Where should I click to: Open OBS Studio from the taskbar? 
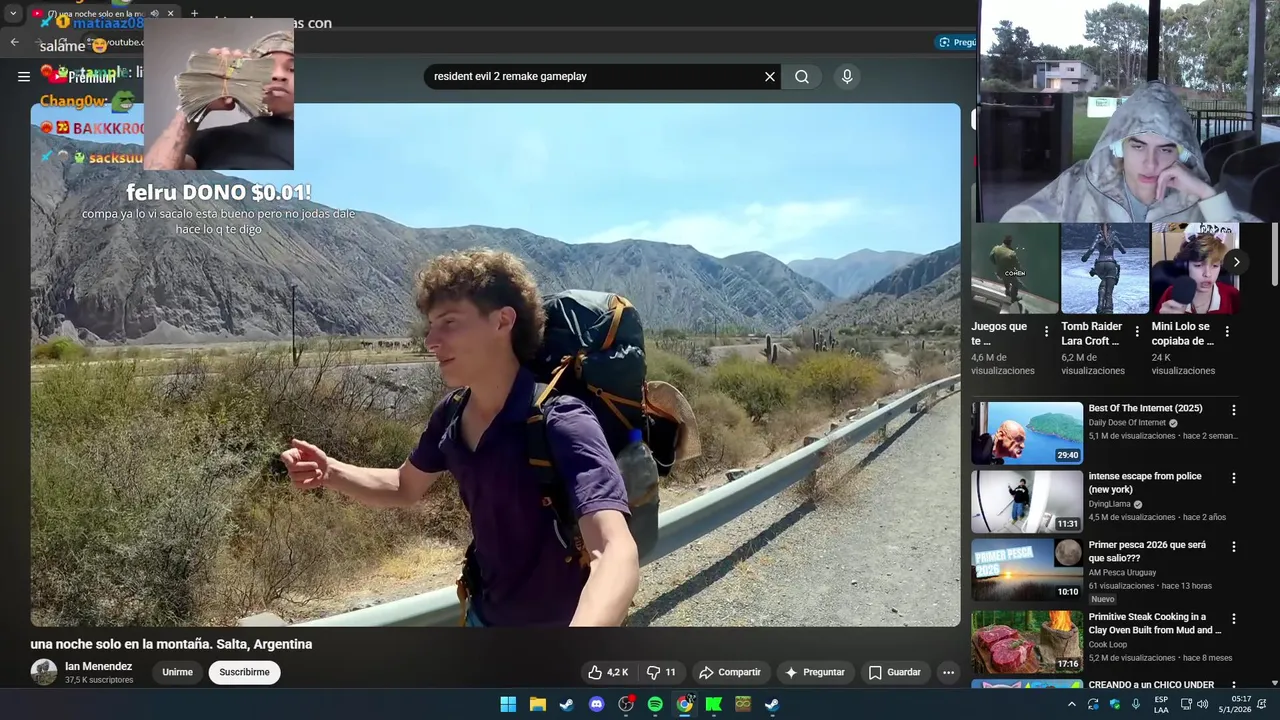click(x=626, y=704)
